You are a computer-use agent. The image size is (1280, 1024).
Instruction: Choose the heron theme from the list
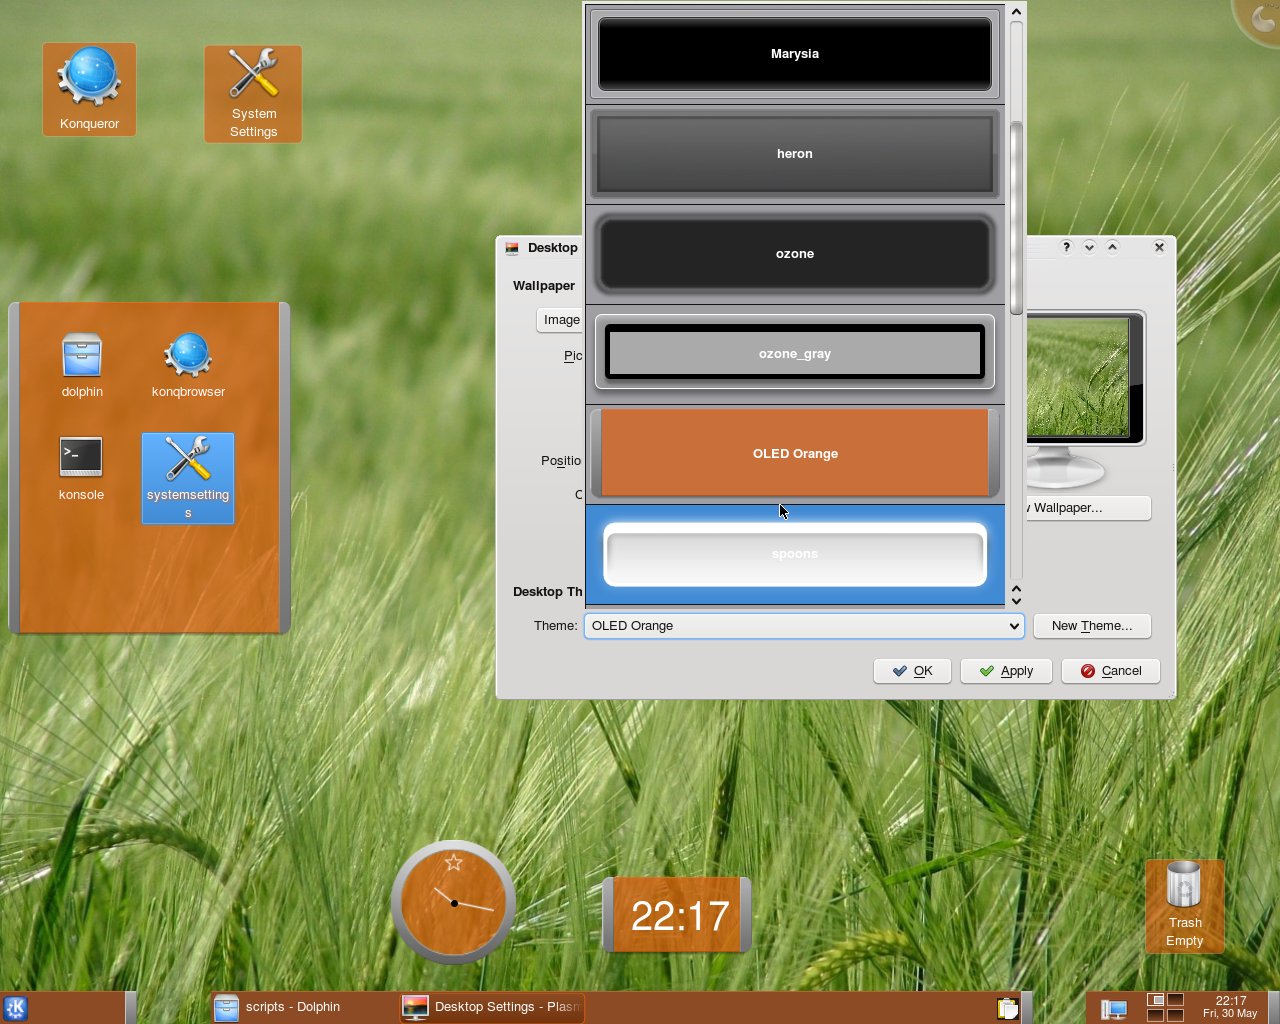pos(795,154)
